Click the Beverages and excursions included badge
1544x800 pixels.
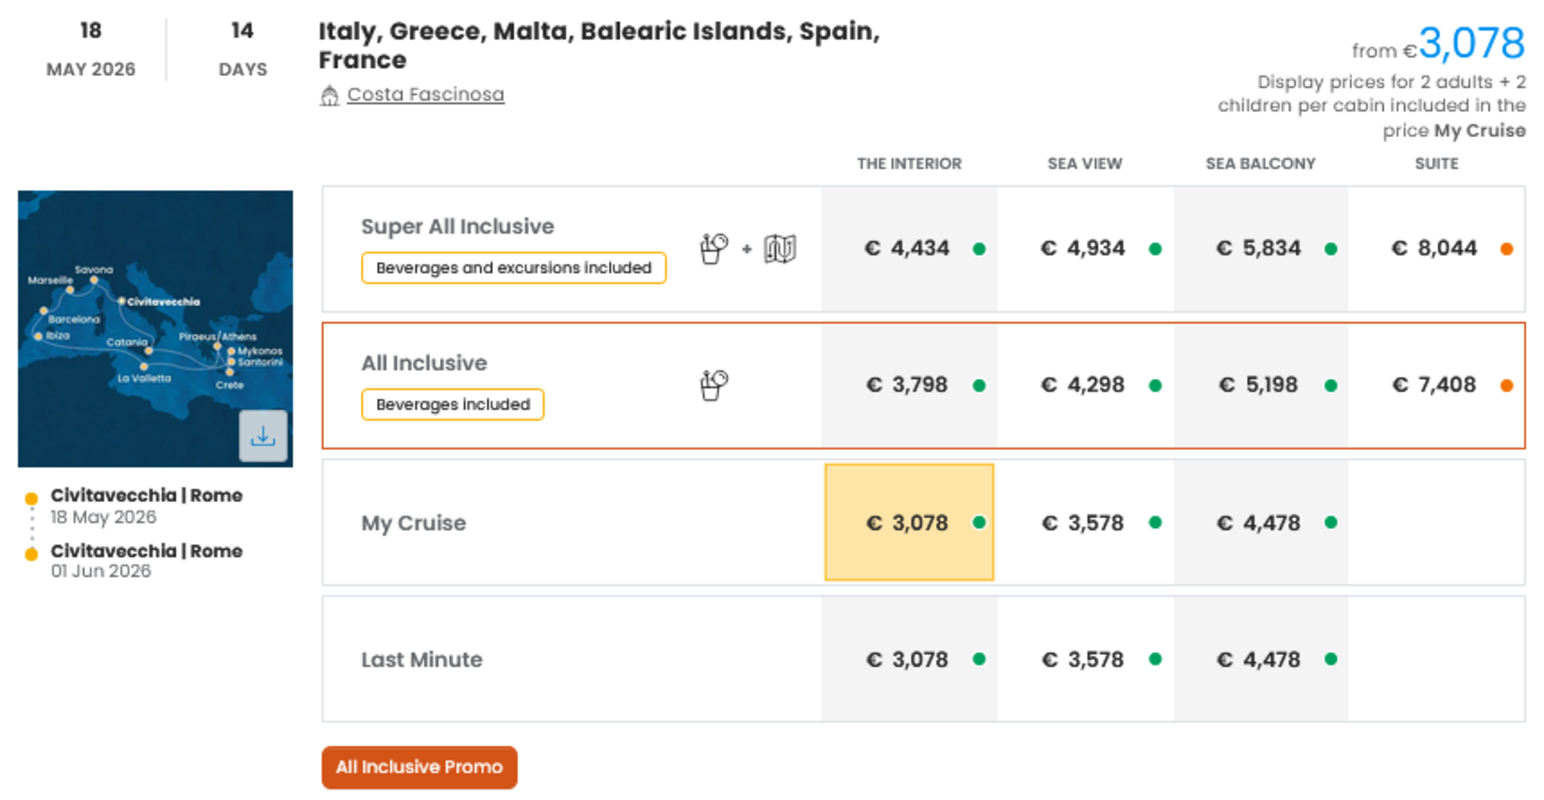[513, 268]
